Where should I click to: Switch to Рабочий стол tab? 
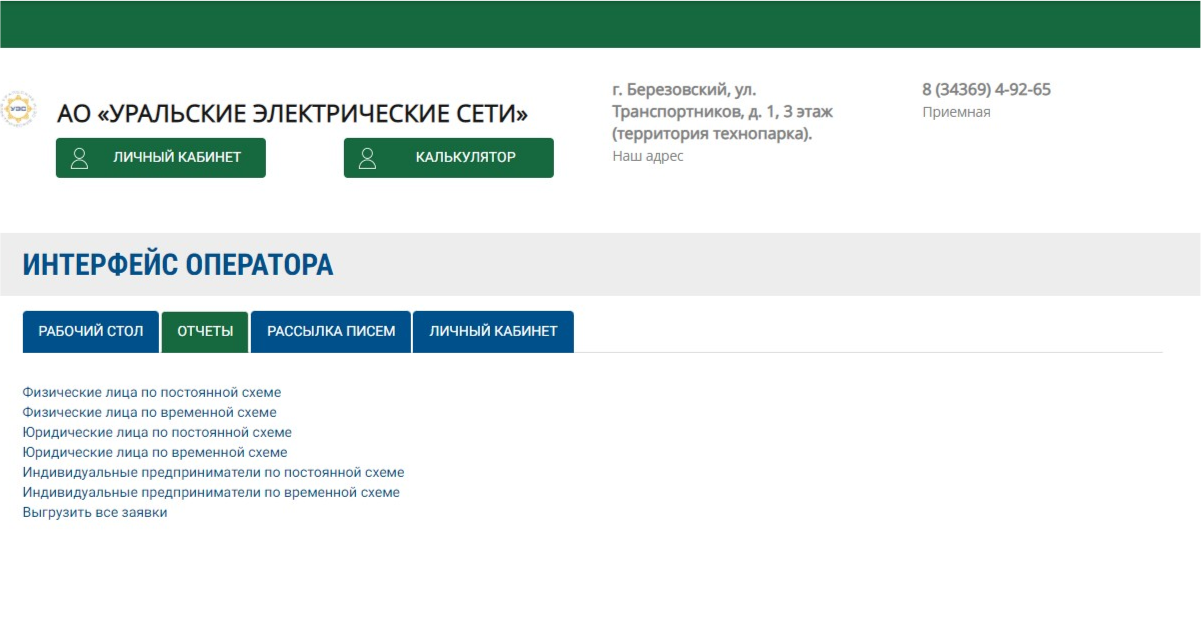(91, 332)
